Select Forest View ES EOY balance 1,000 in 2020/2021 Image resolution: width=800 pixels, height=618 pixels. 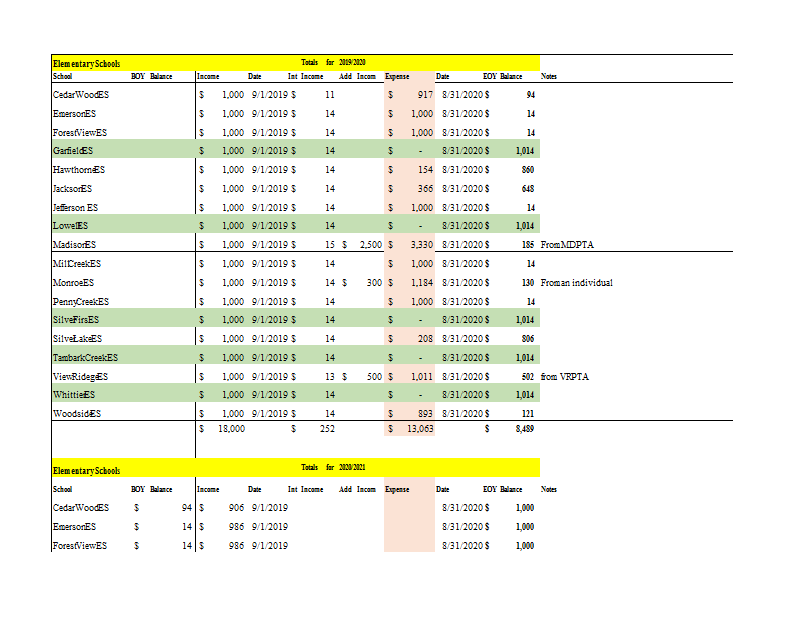(x=524, y=546)
